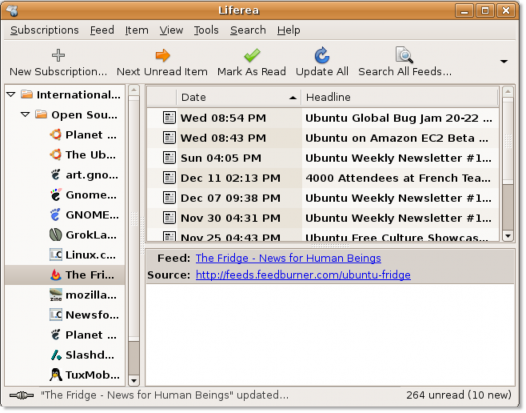This screenshot has height=413, width=526.
Task: Click the Nov 25 04:43 PM item row
Action: point(322,236)
